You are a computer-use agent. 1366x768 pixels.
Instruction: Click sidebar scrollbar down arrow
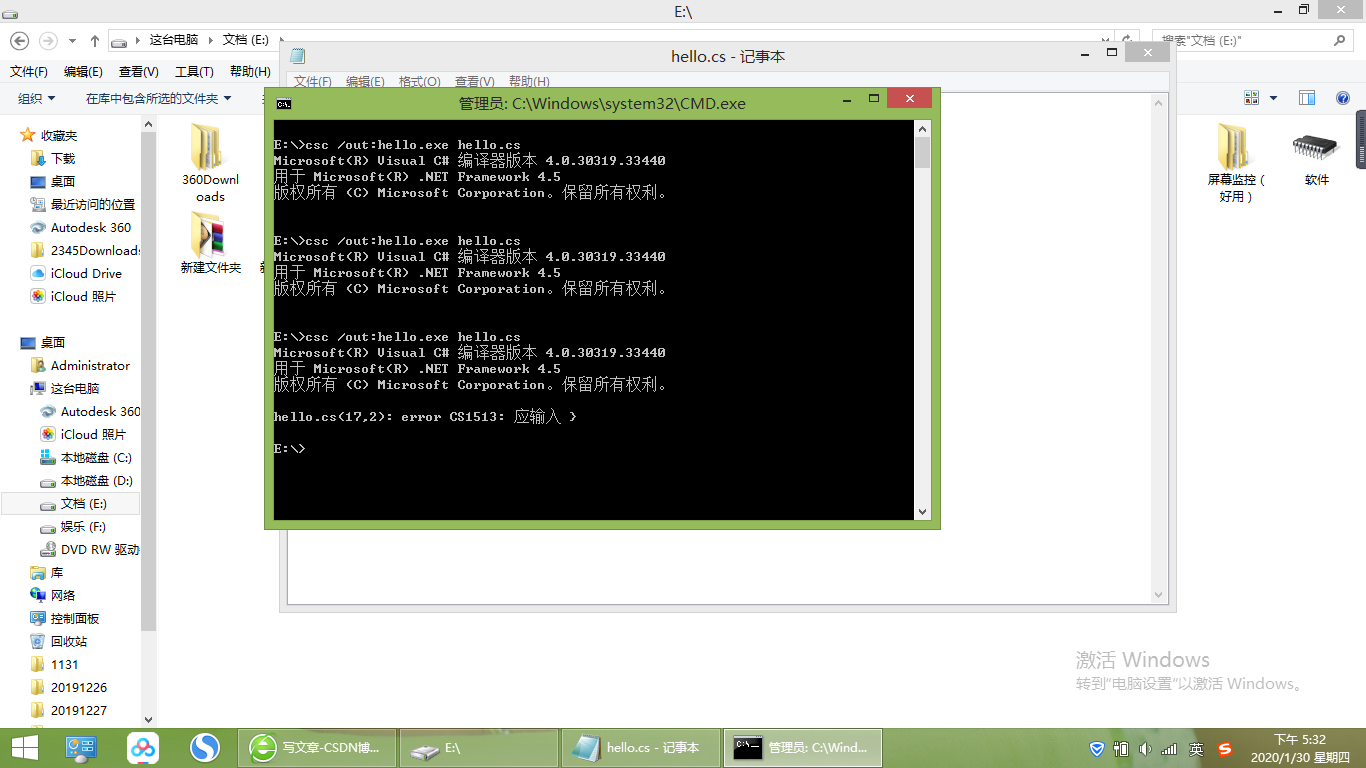click(149, 719)
